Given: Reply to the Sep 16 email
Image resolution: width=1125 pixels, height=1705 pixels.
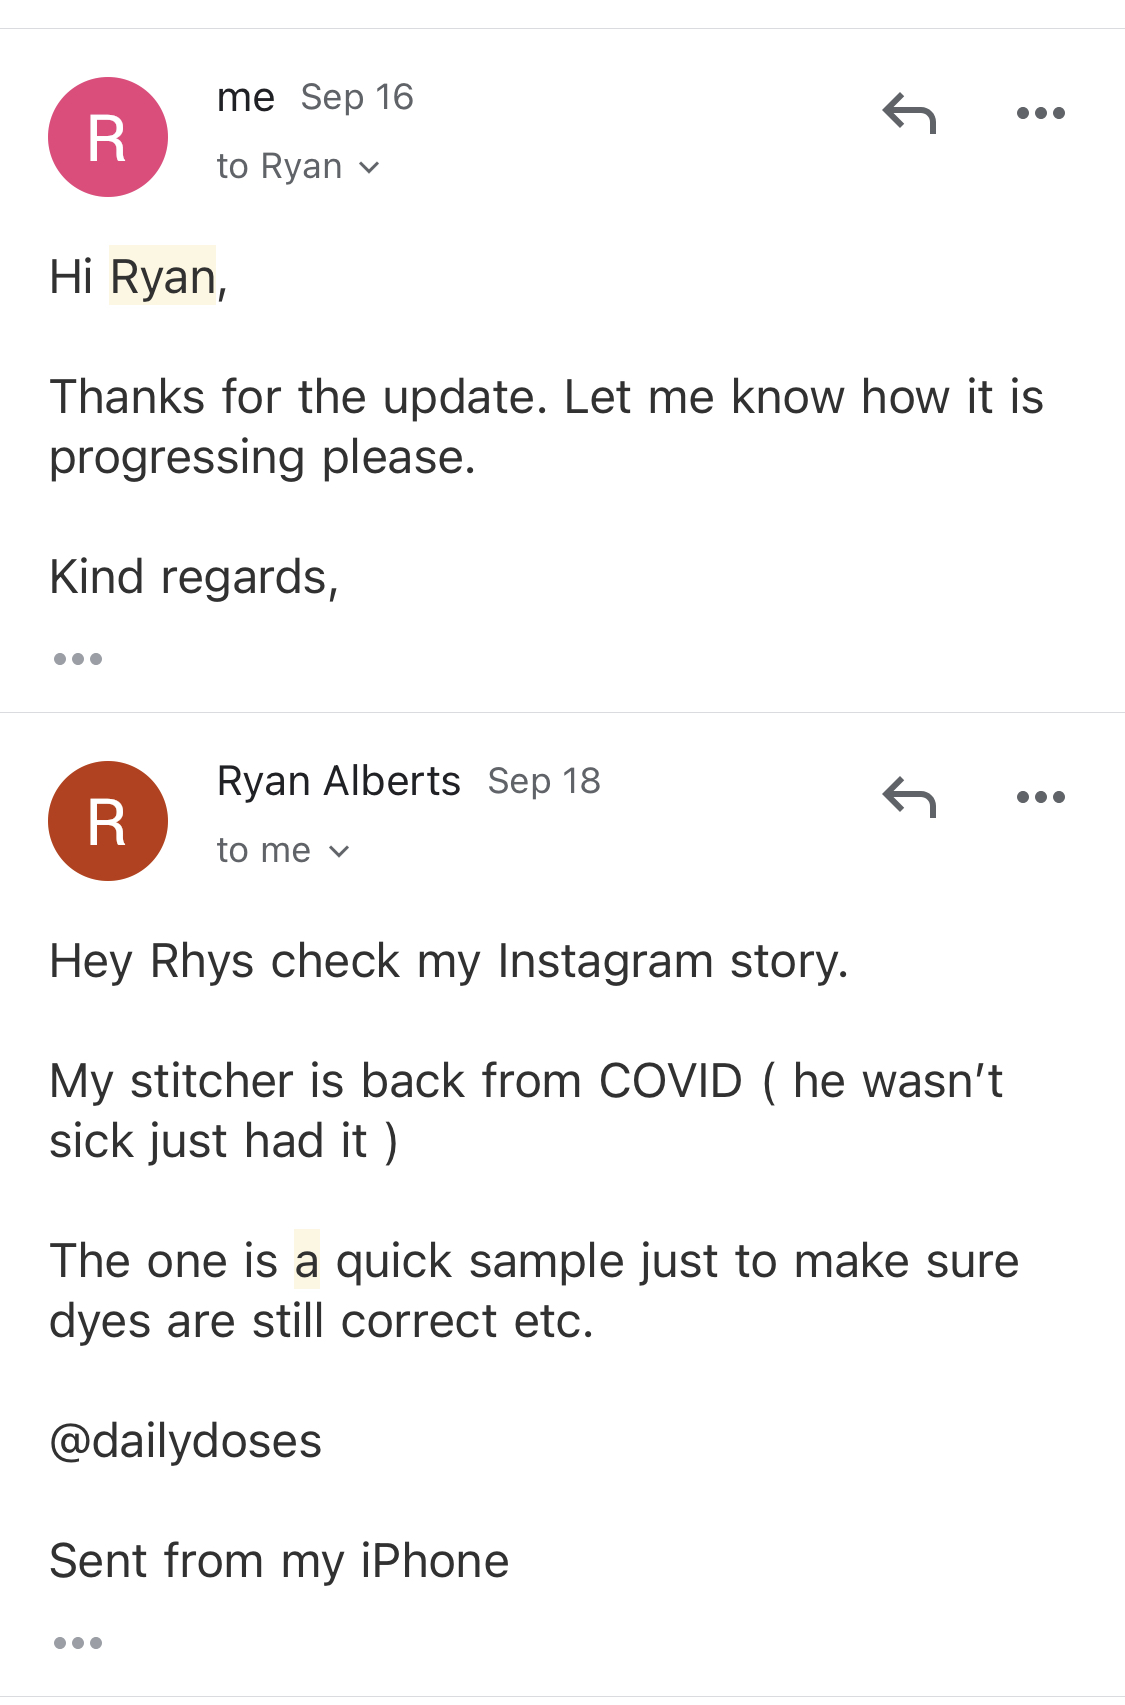Looking at the screenshot, I should coord(909,113).
